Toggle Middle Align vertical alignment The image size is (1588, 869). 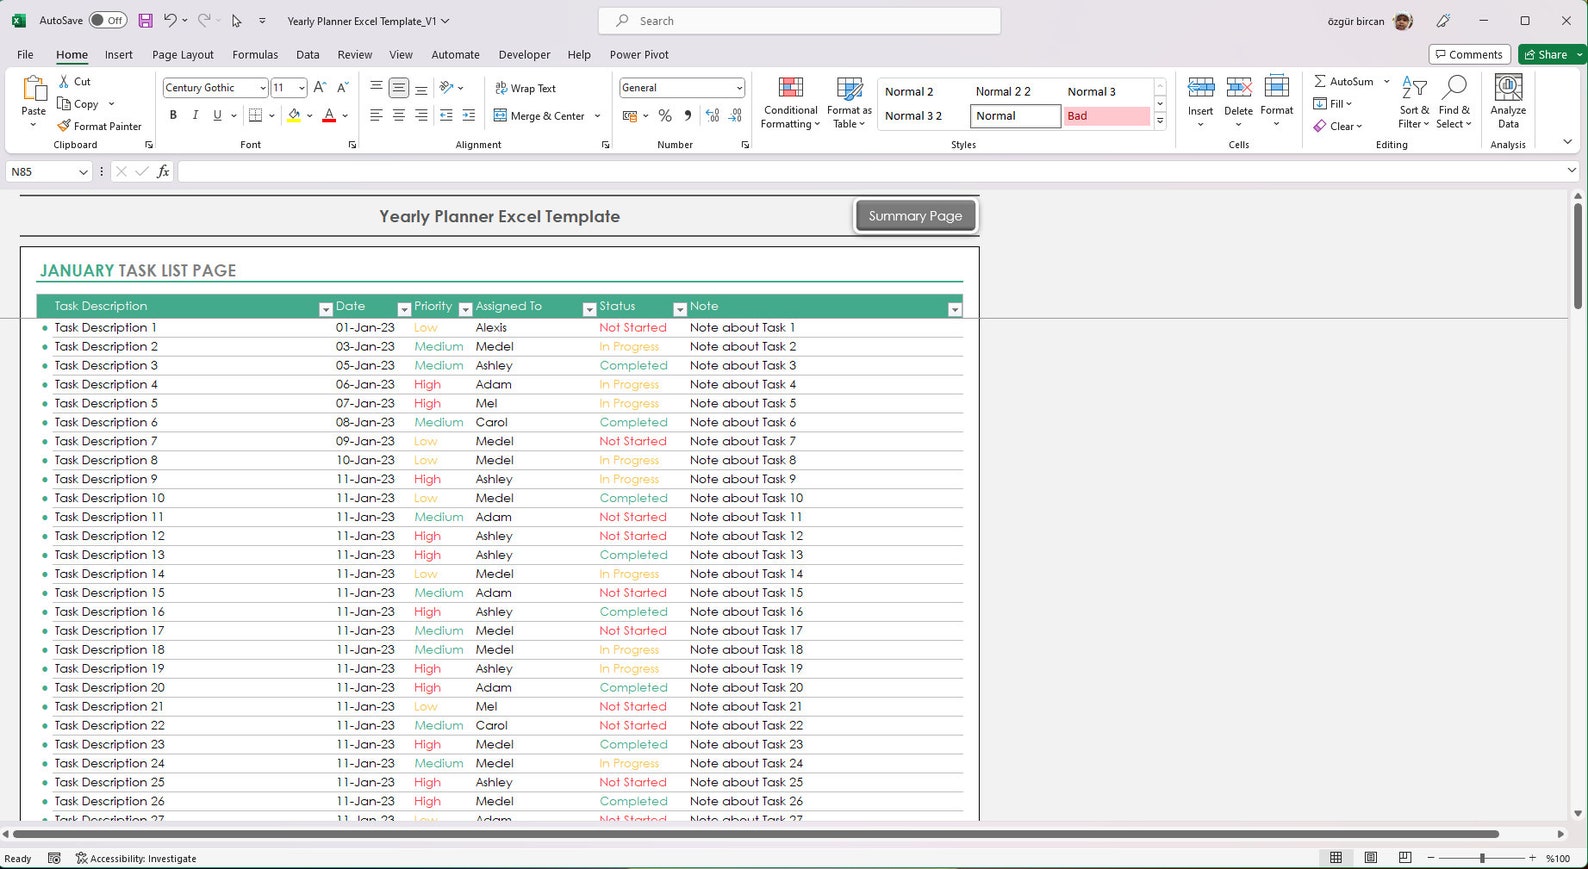(399, 88)
